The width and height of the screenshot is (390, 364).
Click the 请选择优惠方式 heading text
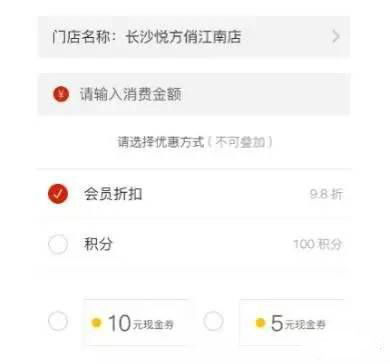click(161, 142)
